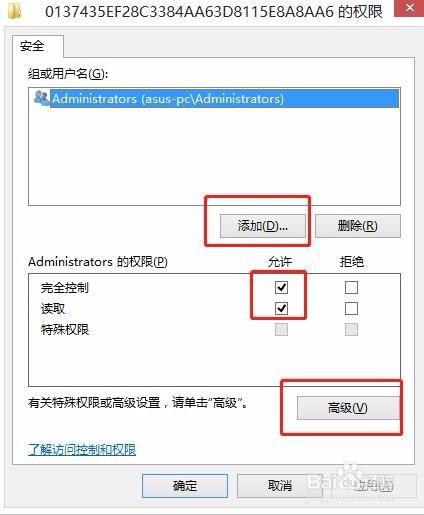Confirm with the 确定 button
The image size is (424, 515).
(x=185, y=486)
